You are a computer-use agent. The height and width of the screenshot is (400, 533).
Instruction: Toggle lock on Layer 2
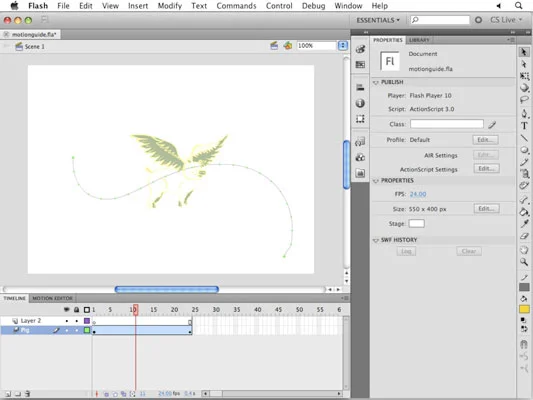coord(76,321)
